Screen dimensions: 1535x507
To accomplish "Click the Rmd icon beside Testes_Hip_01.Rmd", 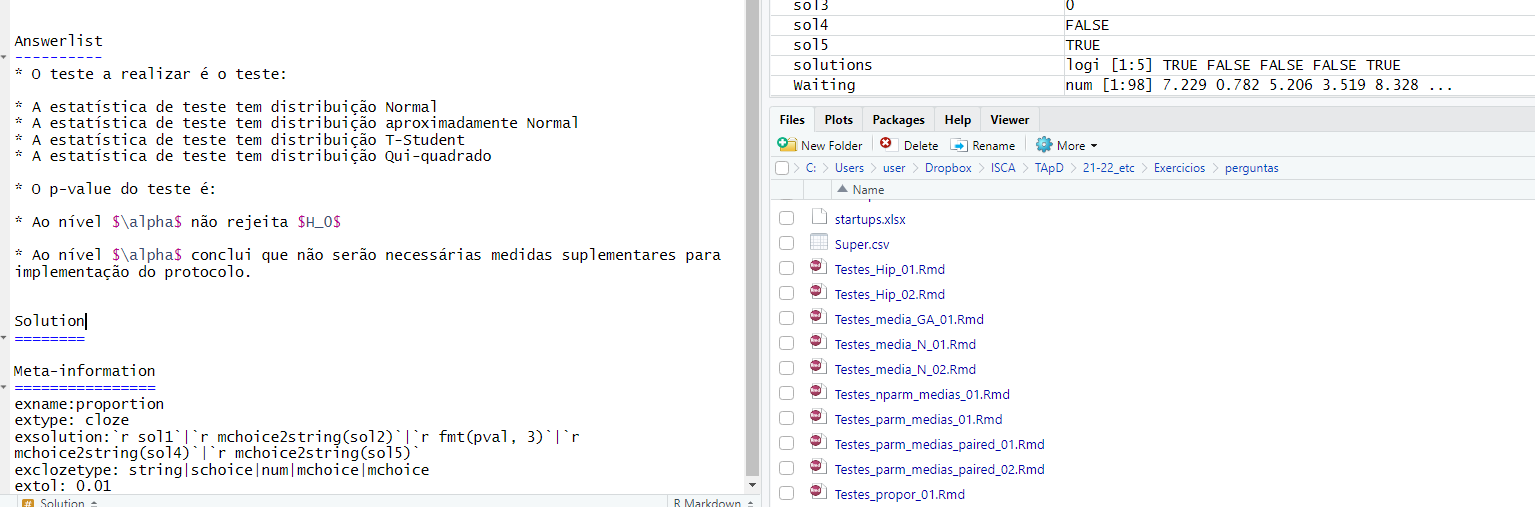I will (819, 268).
